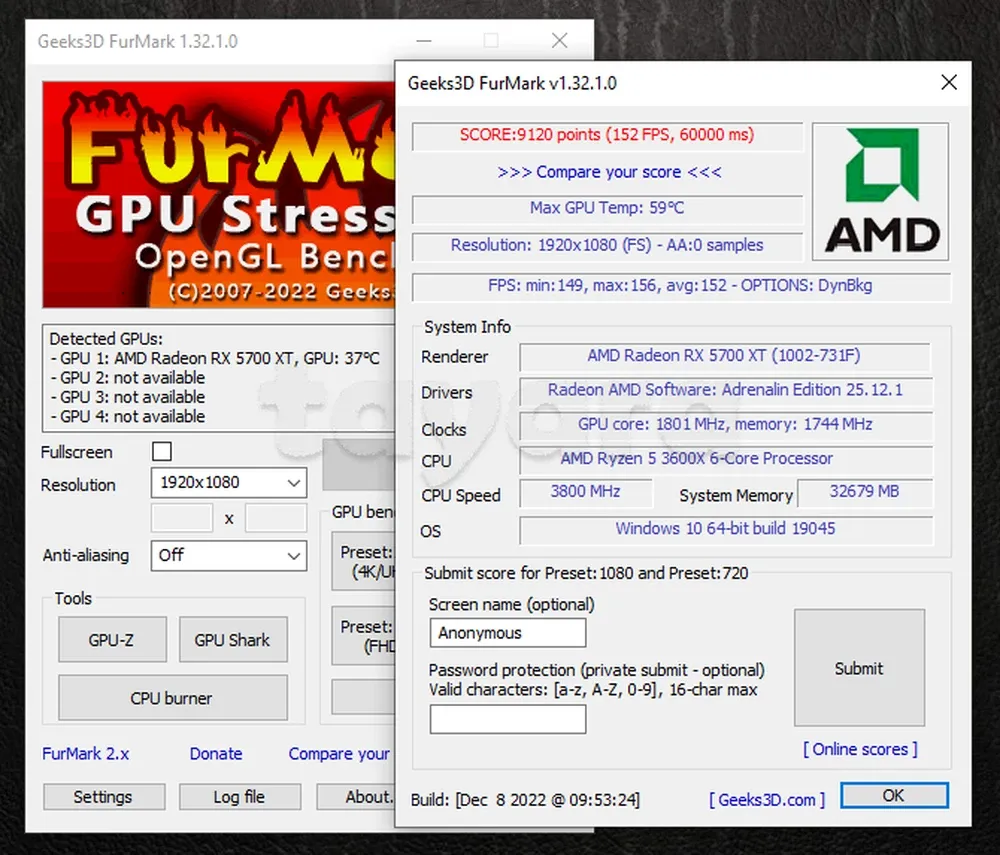
Task: Close the main FurMark window
Action: (559, 41)
